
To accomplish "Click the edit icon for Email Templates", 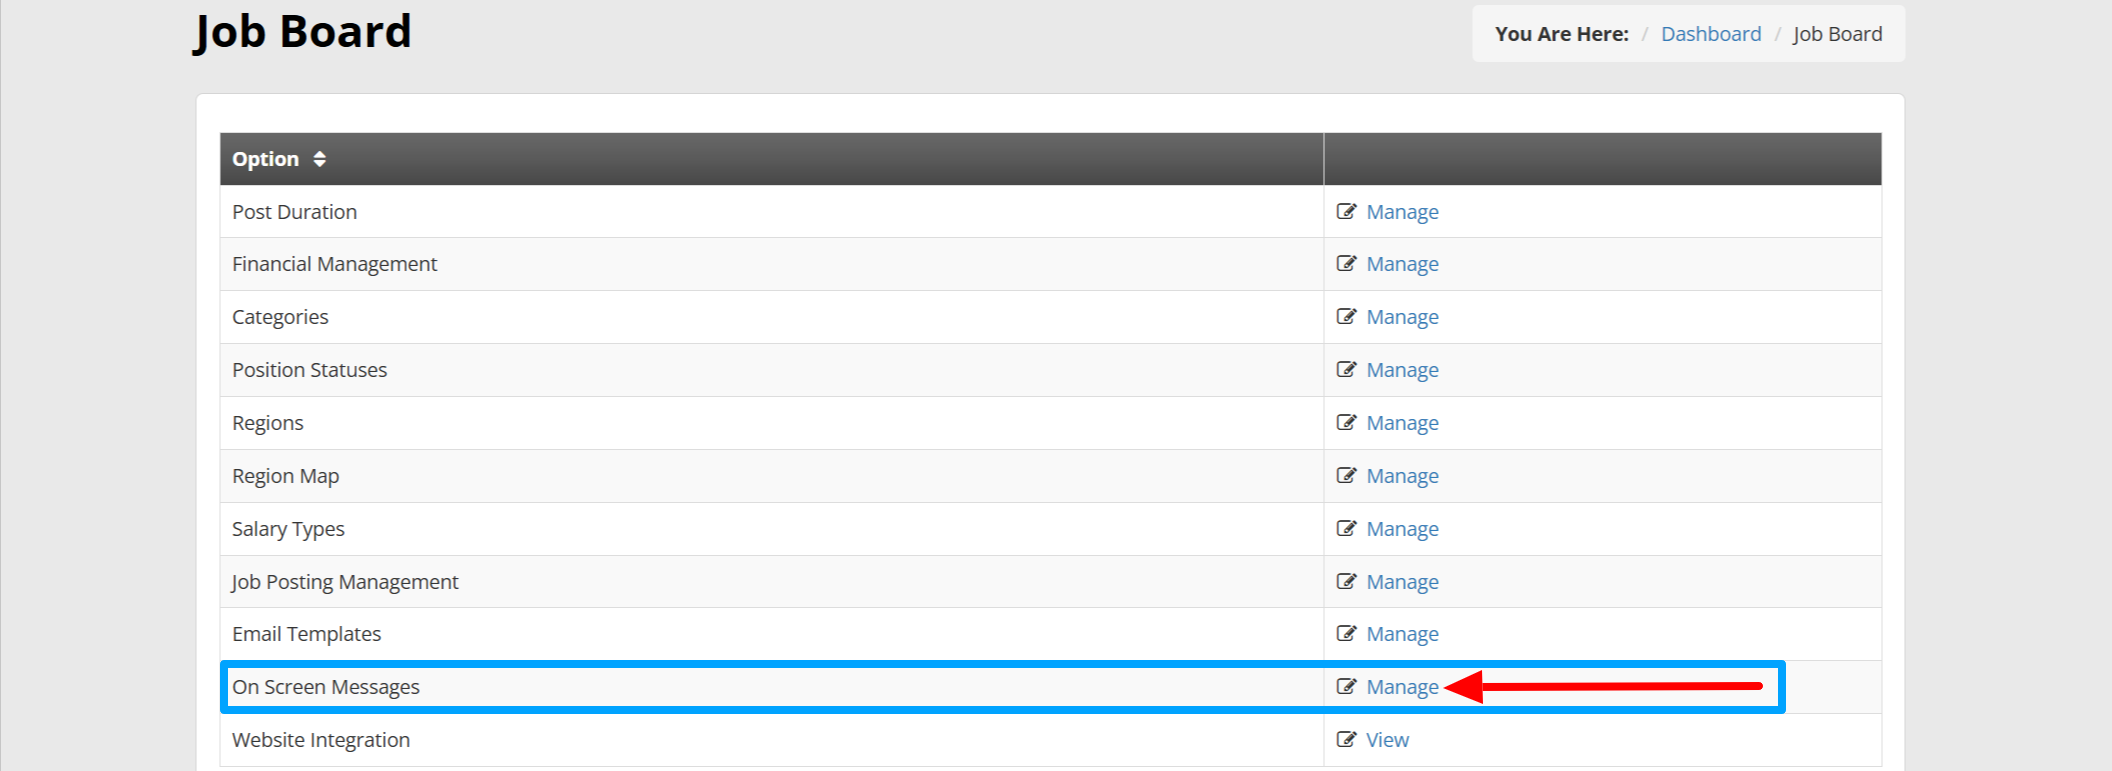I will click(1346, 633).
